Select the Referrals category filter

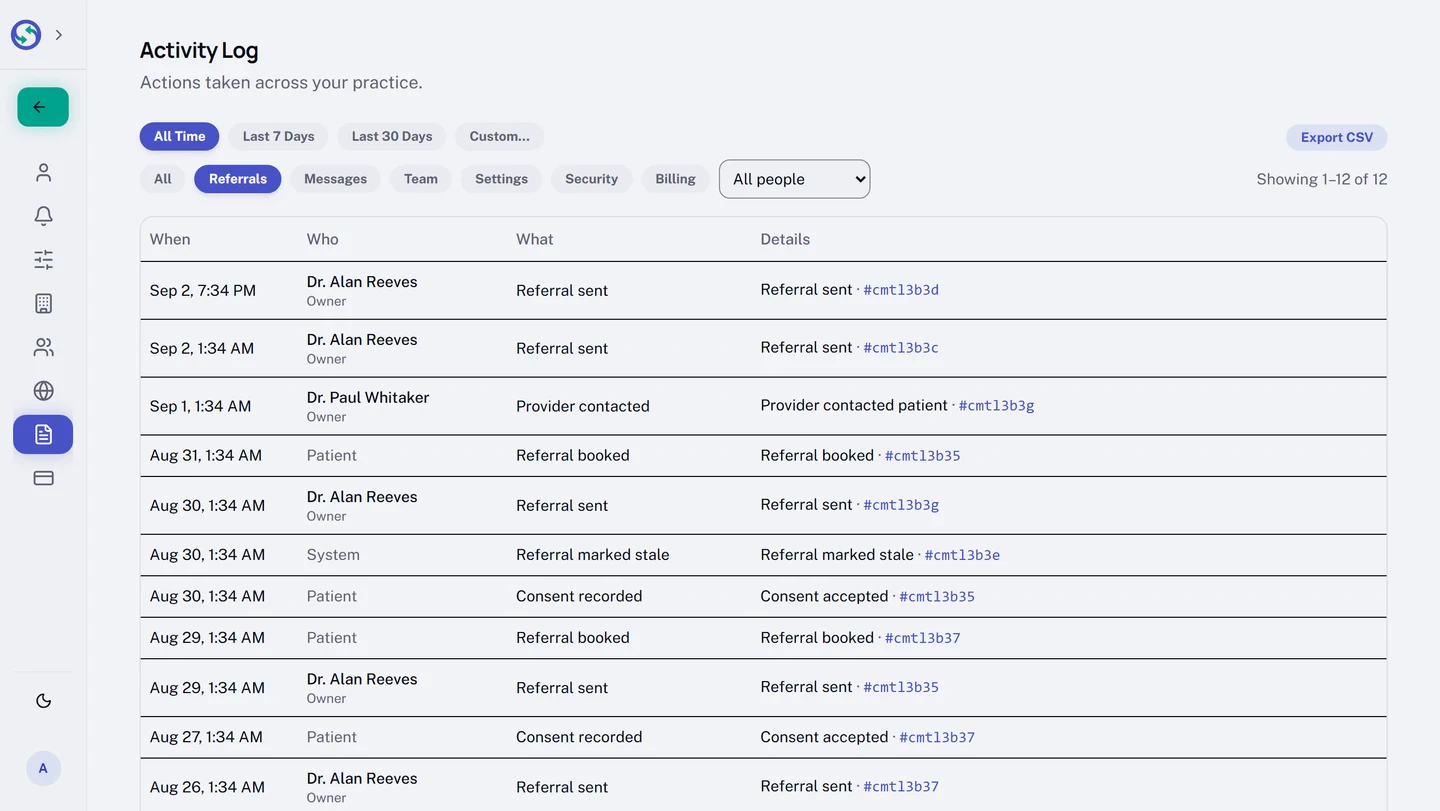pyautogui.click(x=238, y=179)
